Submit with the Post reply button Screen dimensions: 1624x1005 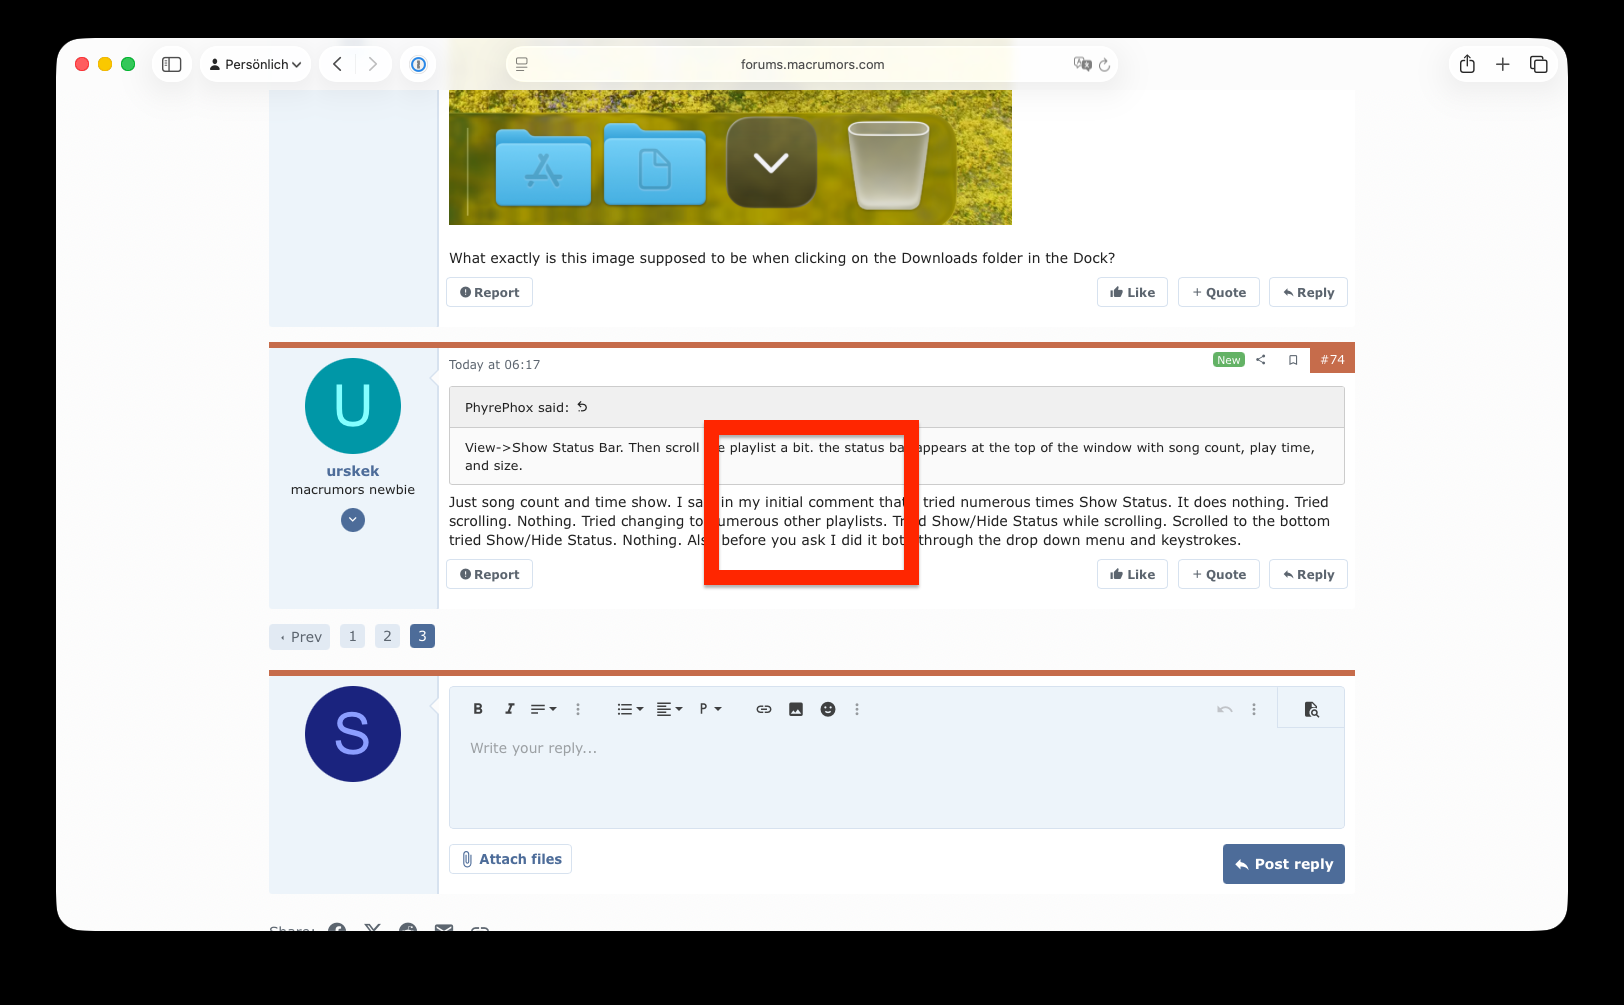pyautogui.click(x=1284, y=864)
